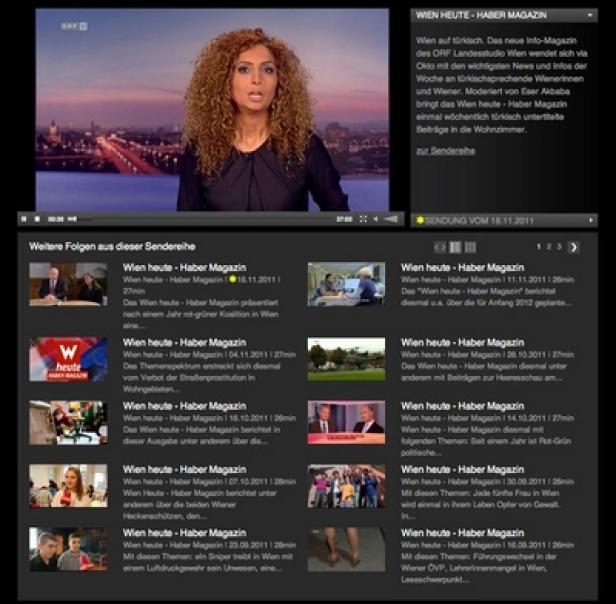This screenshot has width=616, height=604.
Task: Open thumbnail of 16.09.2011 episode
Action: pyautogui.click(x=346, y=549)
